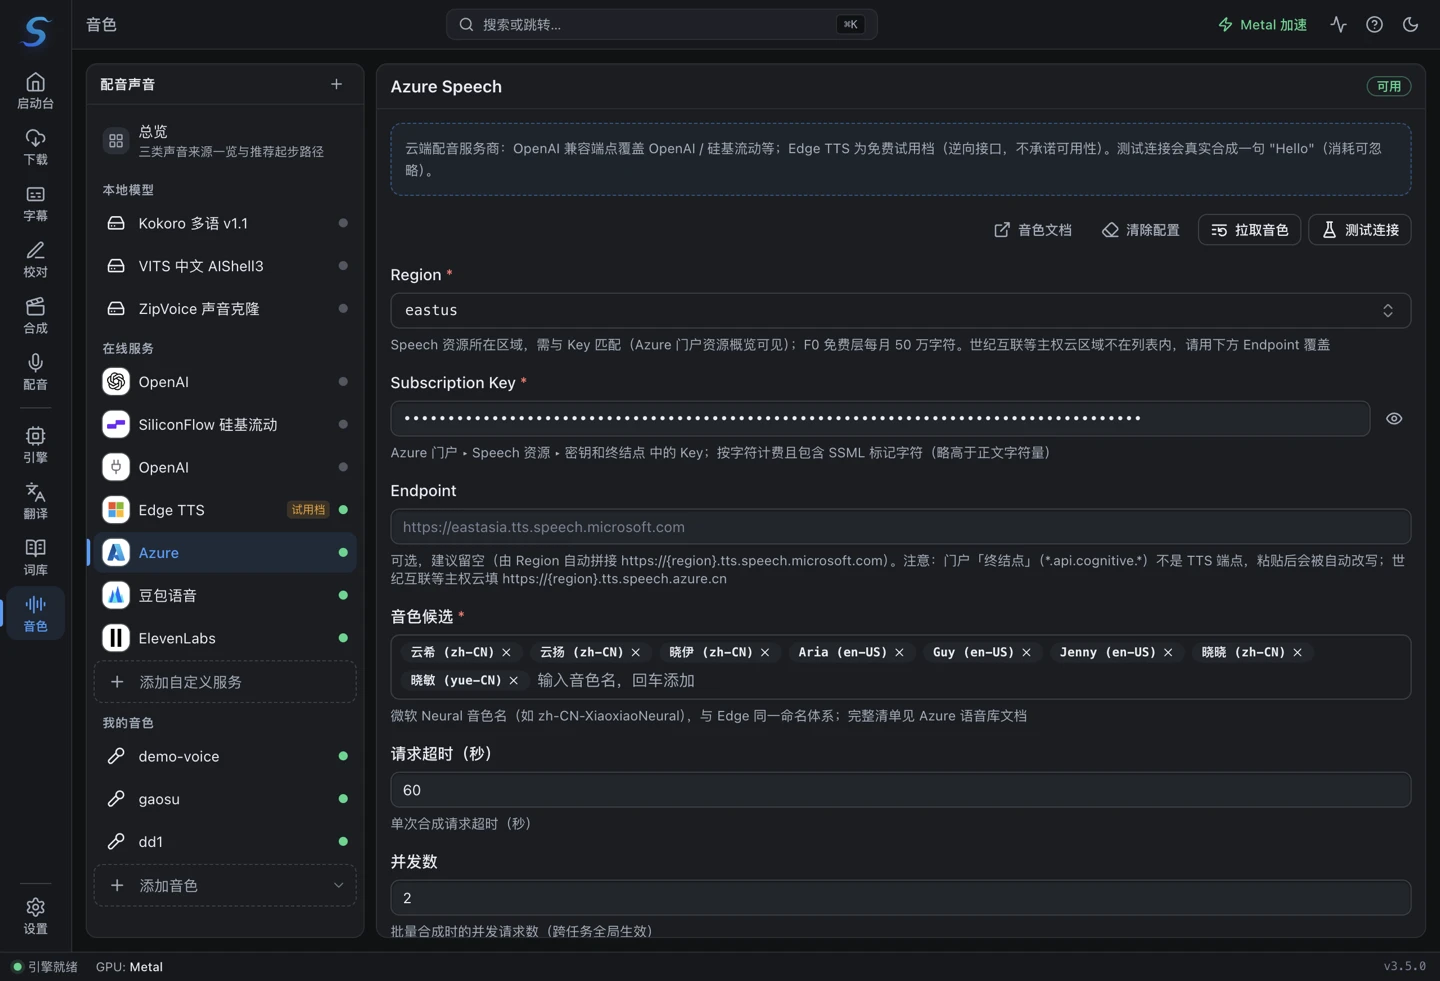Open 设置 settings gear

(x=35, y=916)
